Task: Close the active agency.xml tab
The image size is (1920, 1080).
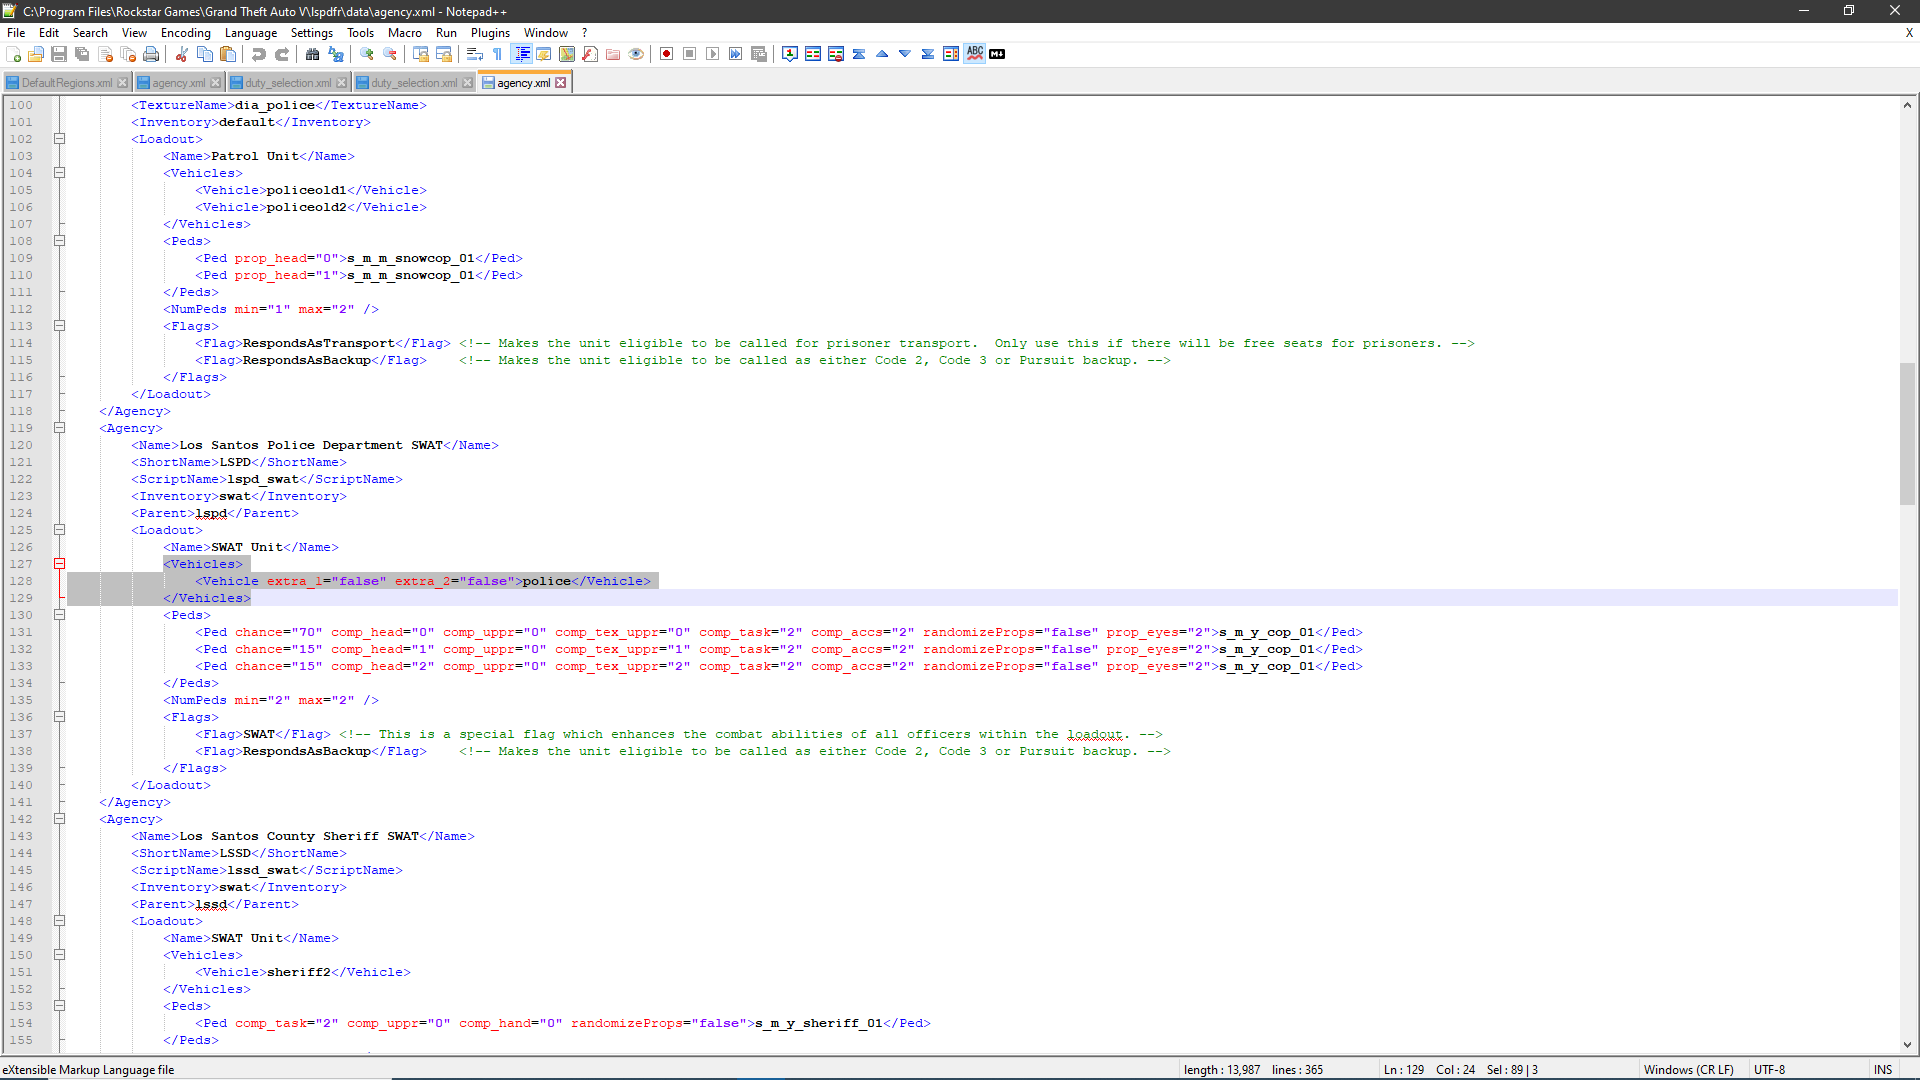Action: (561, 83)
